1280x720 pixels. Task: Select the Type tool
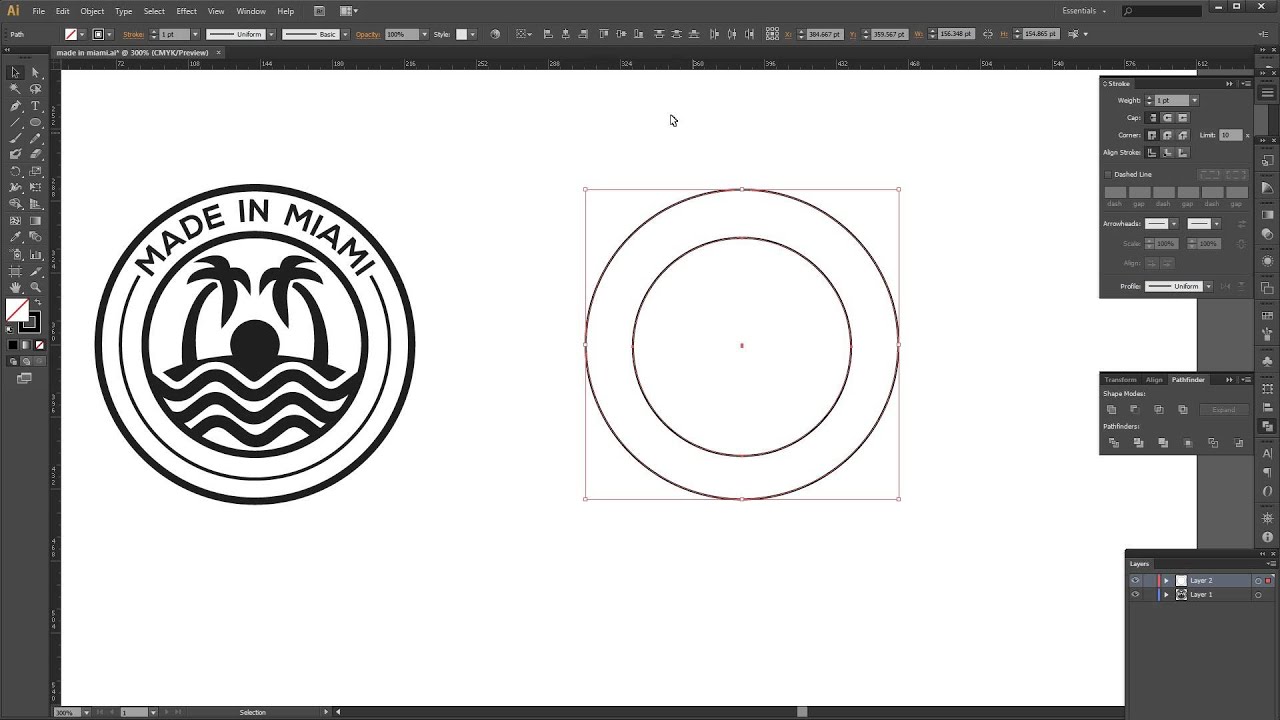[x=35, y=106]
